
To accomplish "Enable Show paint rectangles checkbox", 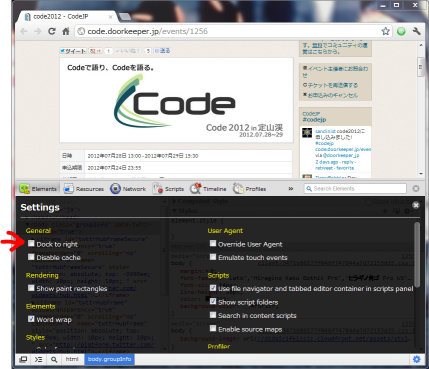I will click(31, 288).
